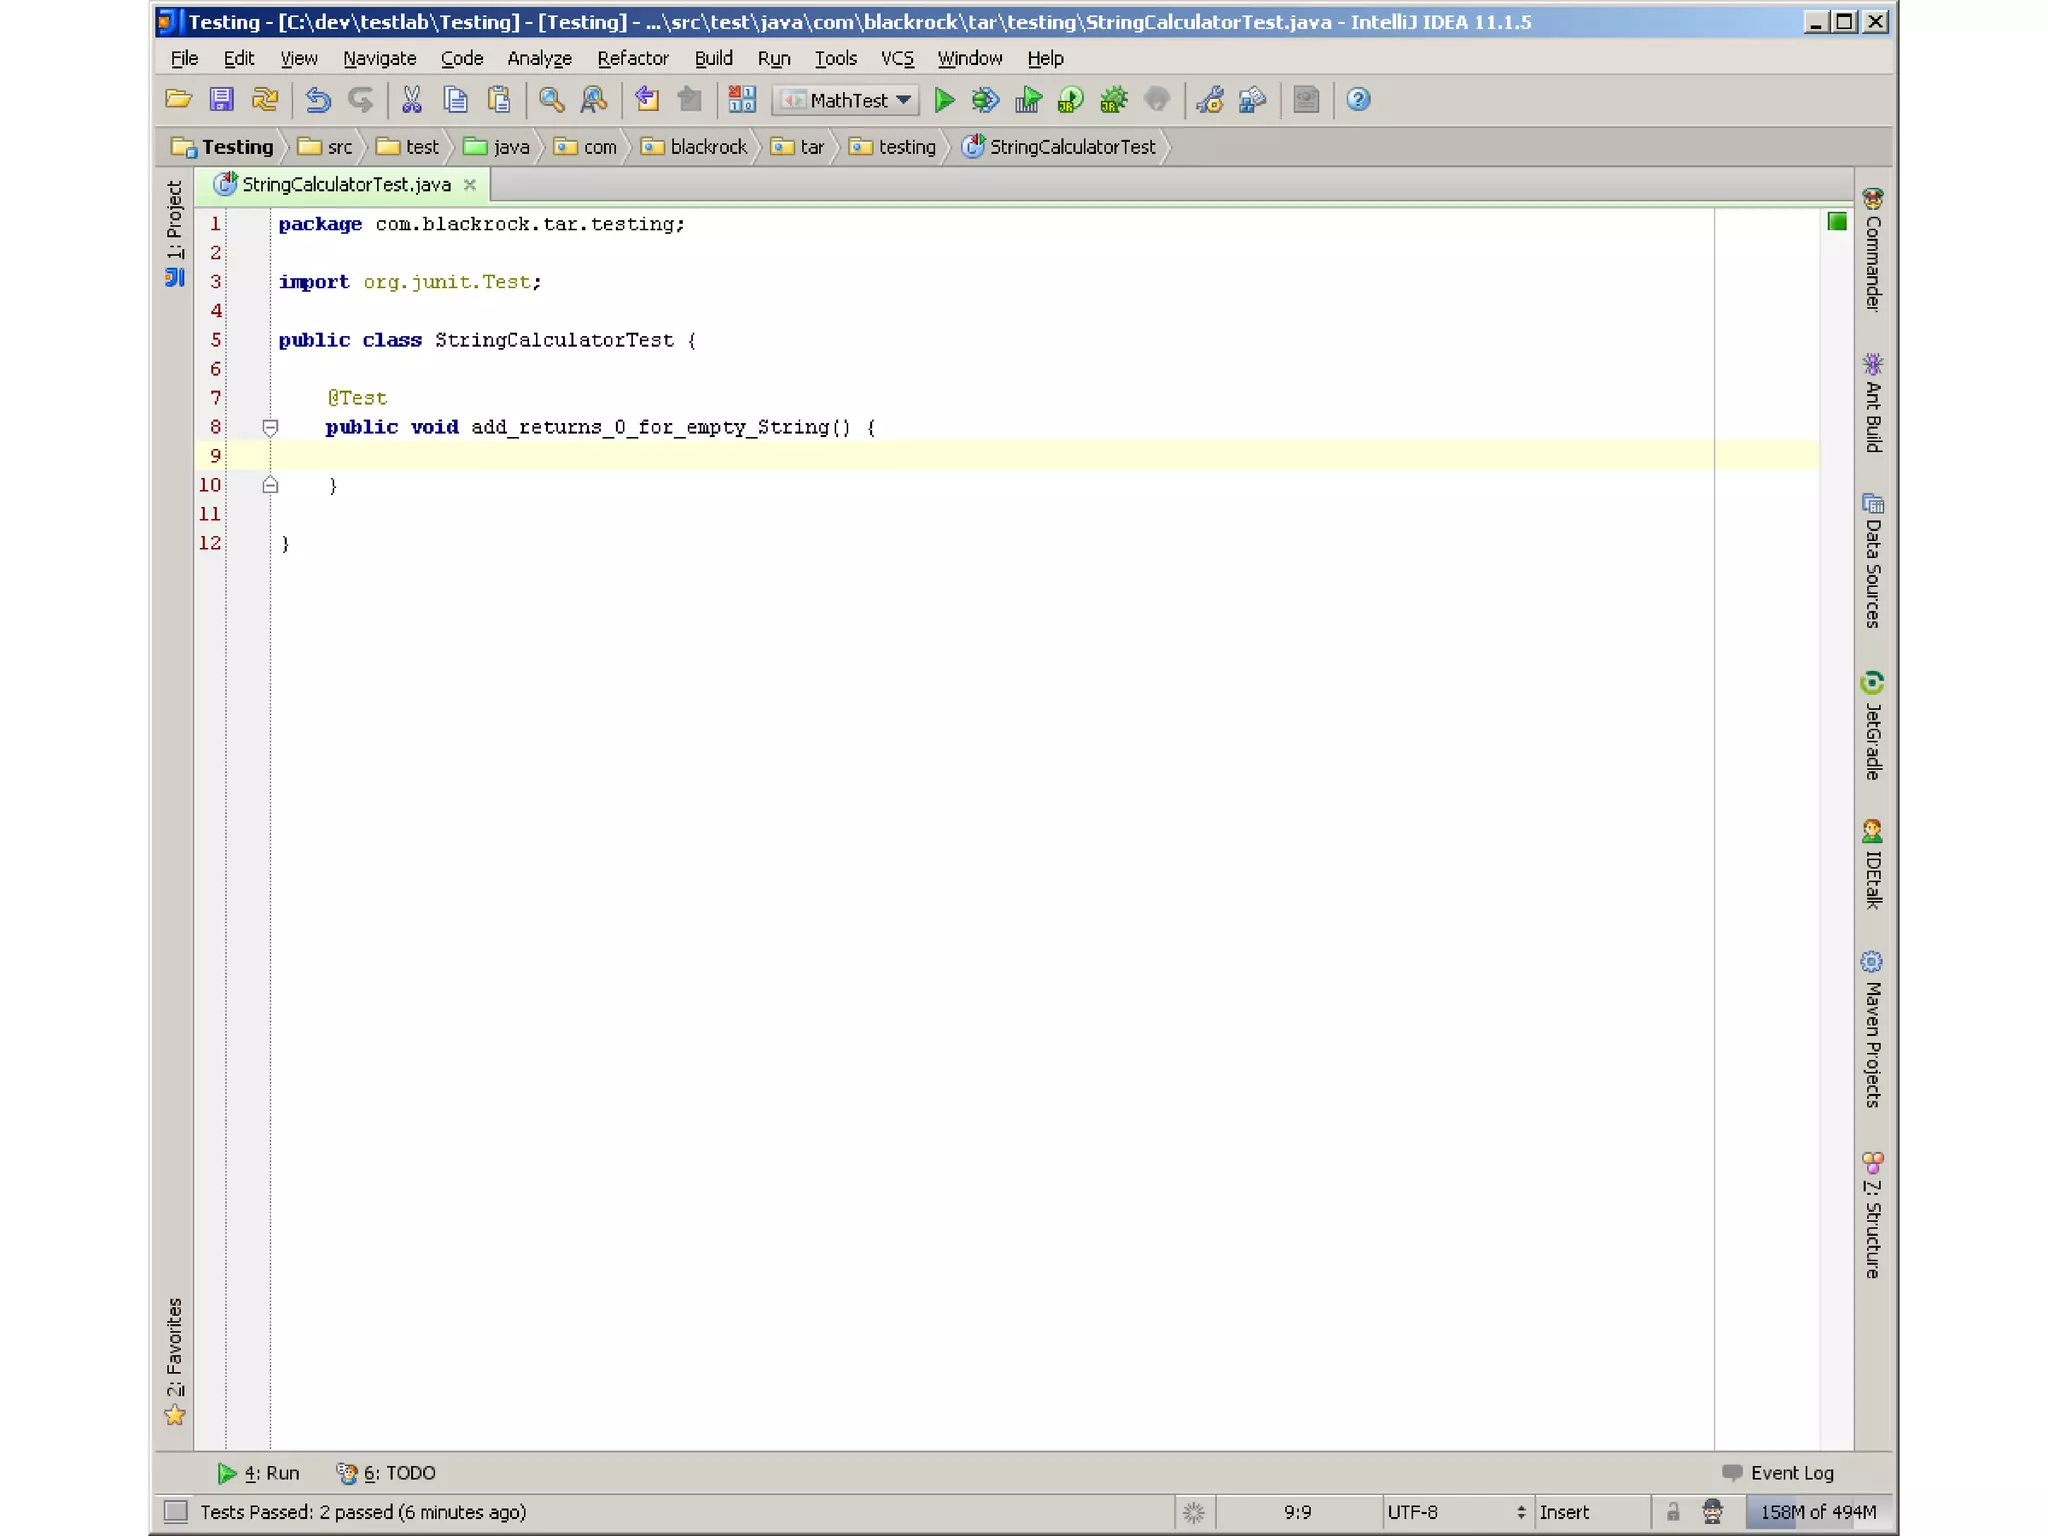
Task: Click the Help question mark icon
Action: (x=1357, y=100)
